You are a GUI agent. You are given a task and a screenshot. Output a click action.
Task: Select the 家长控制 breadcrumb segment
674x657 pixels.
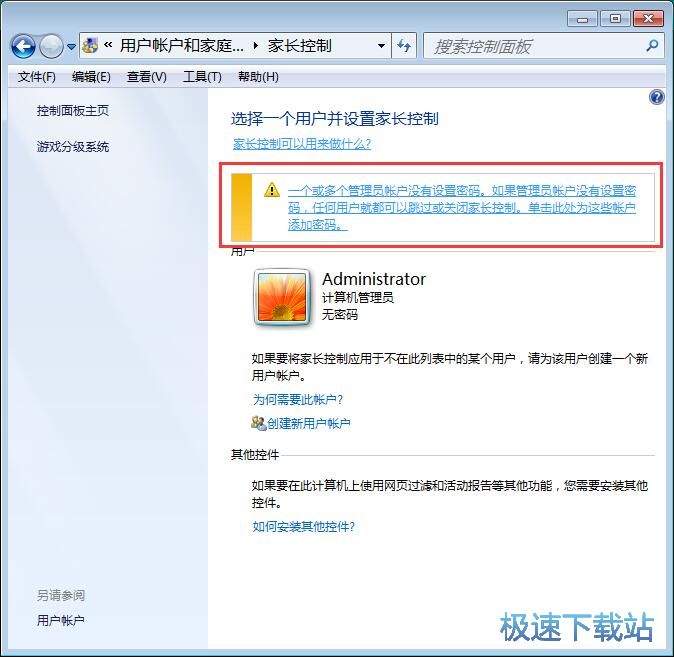pos(300,46)
